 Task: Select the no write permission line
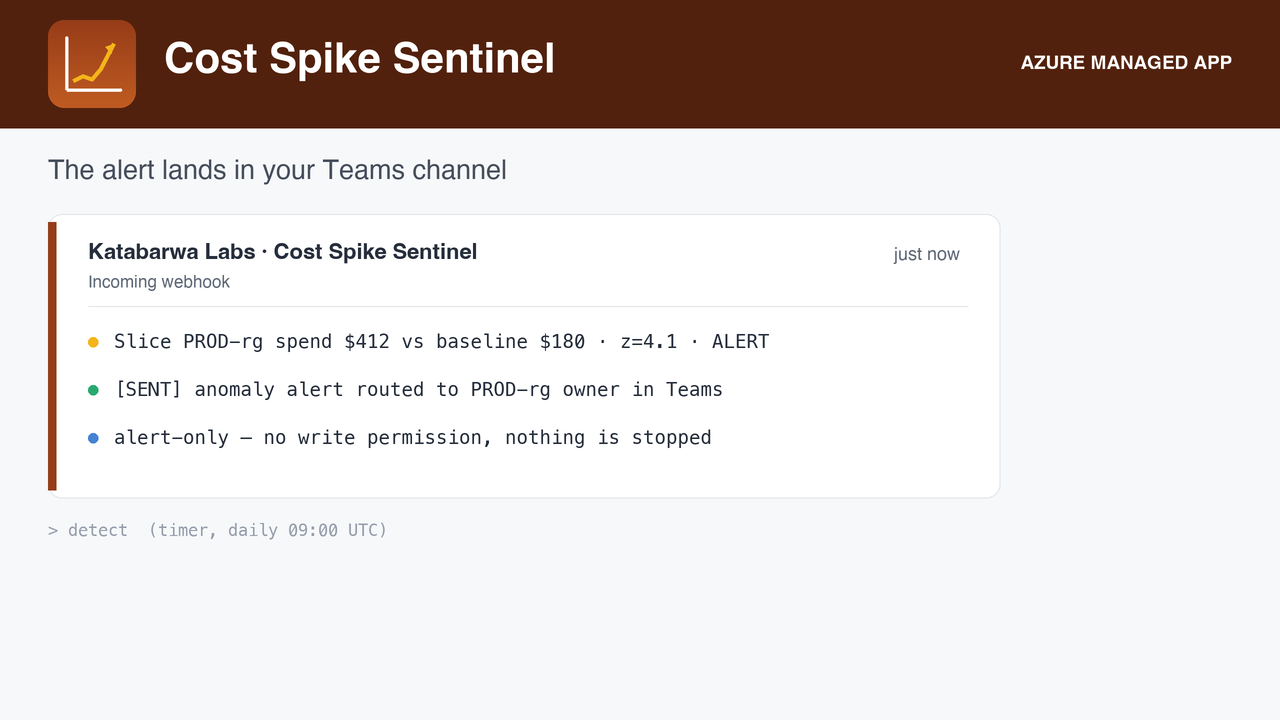coord(413,438)
